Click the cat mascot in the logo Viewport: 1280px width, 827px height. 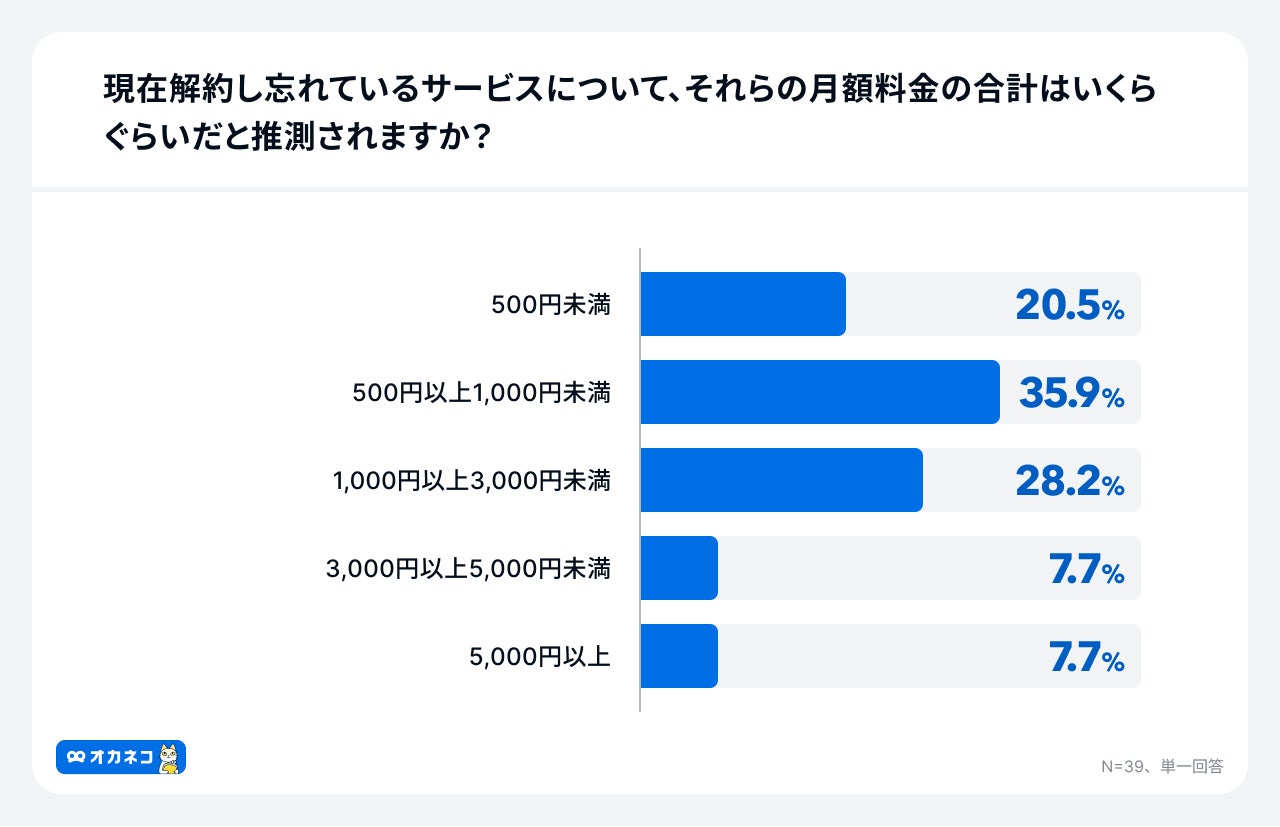click(168, 758)
